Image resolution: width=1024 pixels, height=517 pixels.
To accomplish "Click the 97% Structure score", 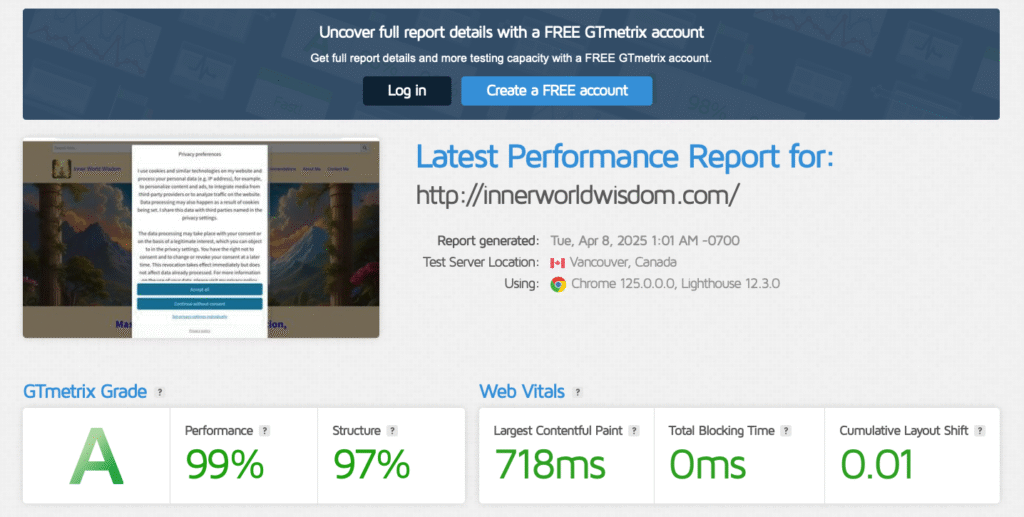I will [x=372, y=464].
